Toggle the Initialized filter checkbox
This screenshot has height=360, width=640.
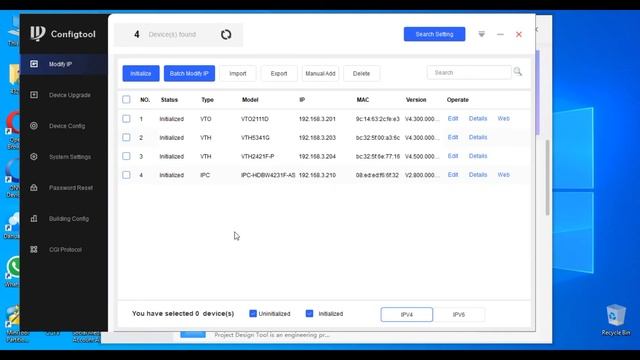[x=309, y=313]
